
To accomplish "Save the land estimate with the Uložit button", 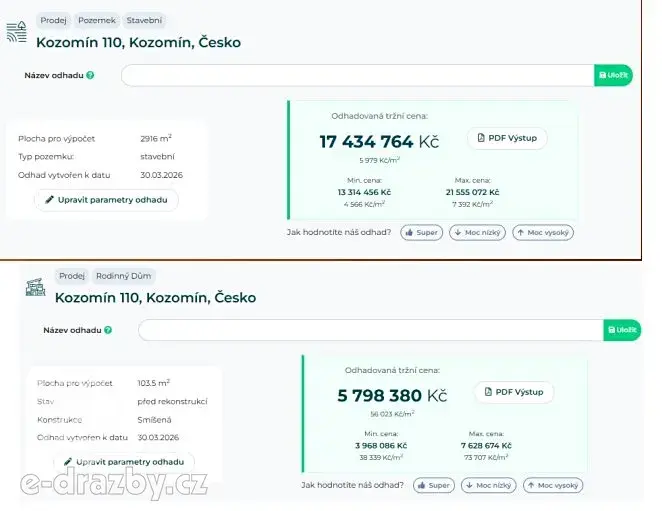I will (614, 75).
